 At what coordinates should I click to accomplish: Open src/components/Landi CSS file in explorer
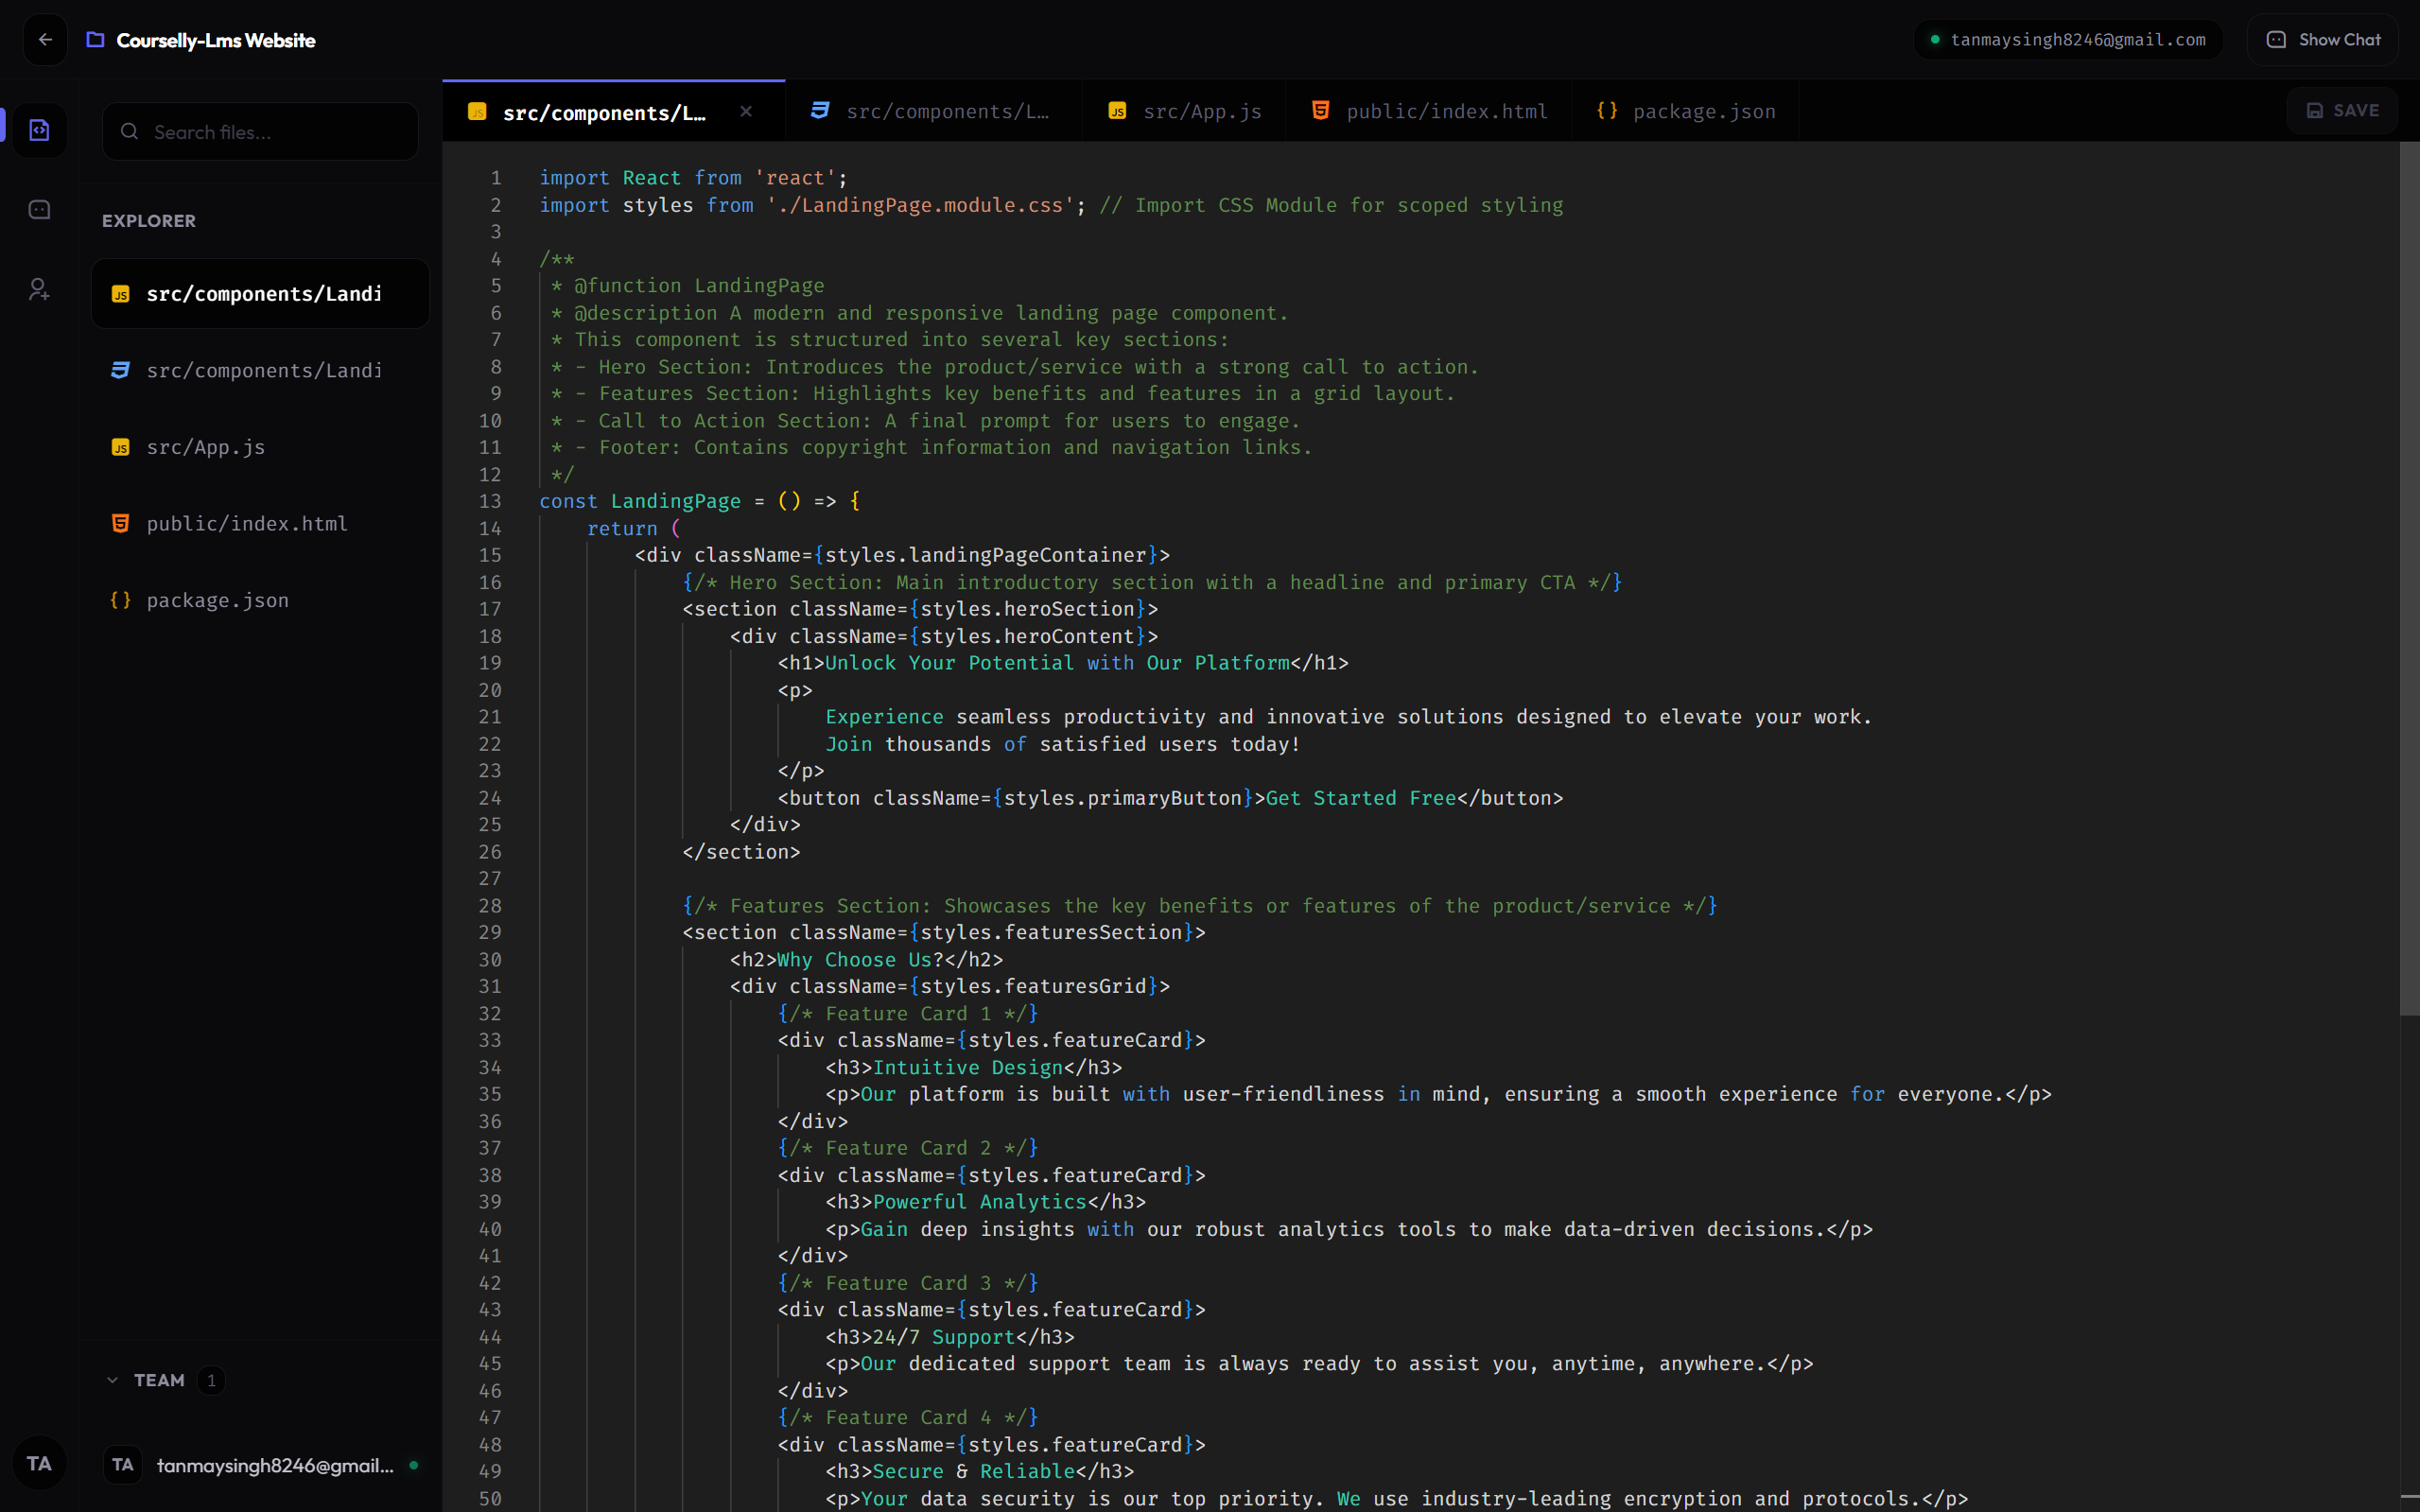[260, 370]
